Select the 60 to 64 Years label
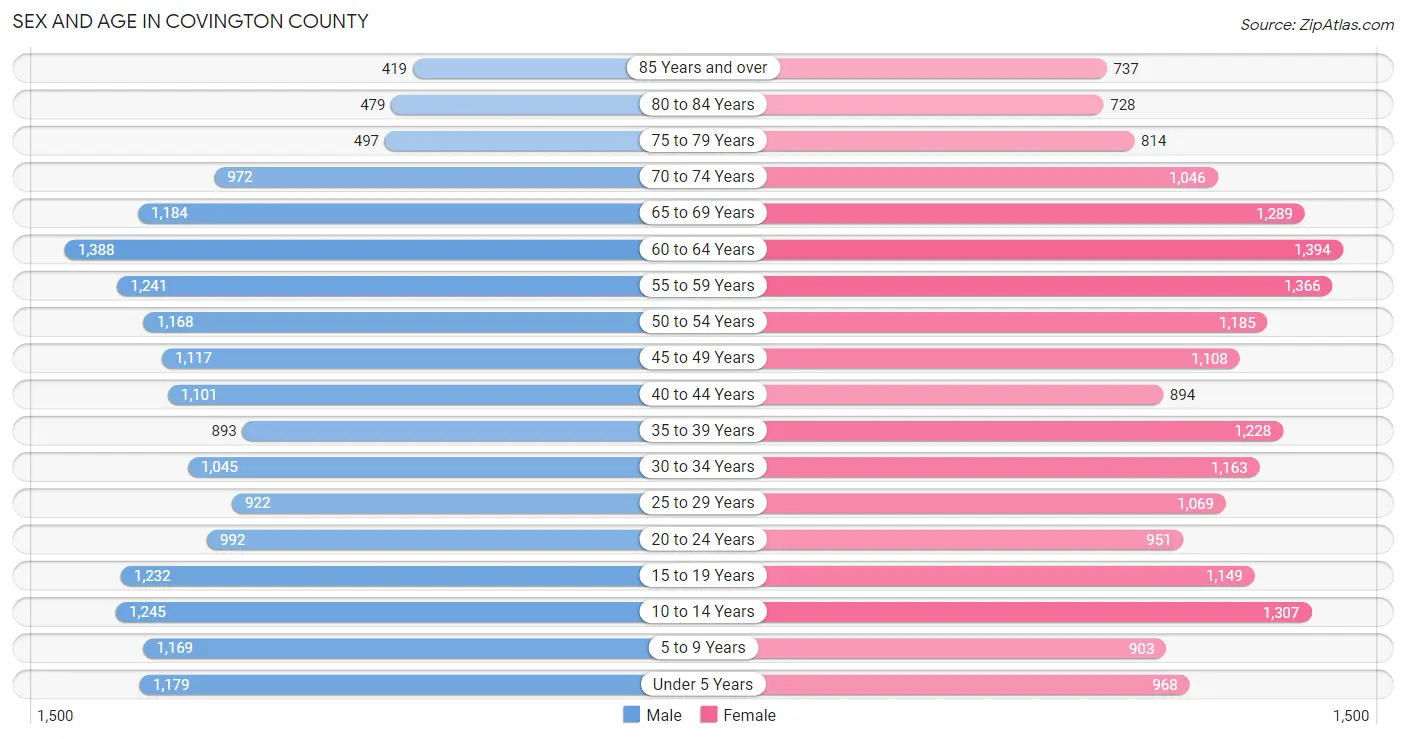Image resolution: width=1406 pixels, height=739 pixels. [703, 249]
